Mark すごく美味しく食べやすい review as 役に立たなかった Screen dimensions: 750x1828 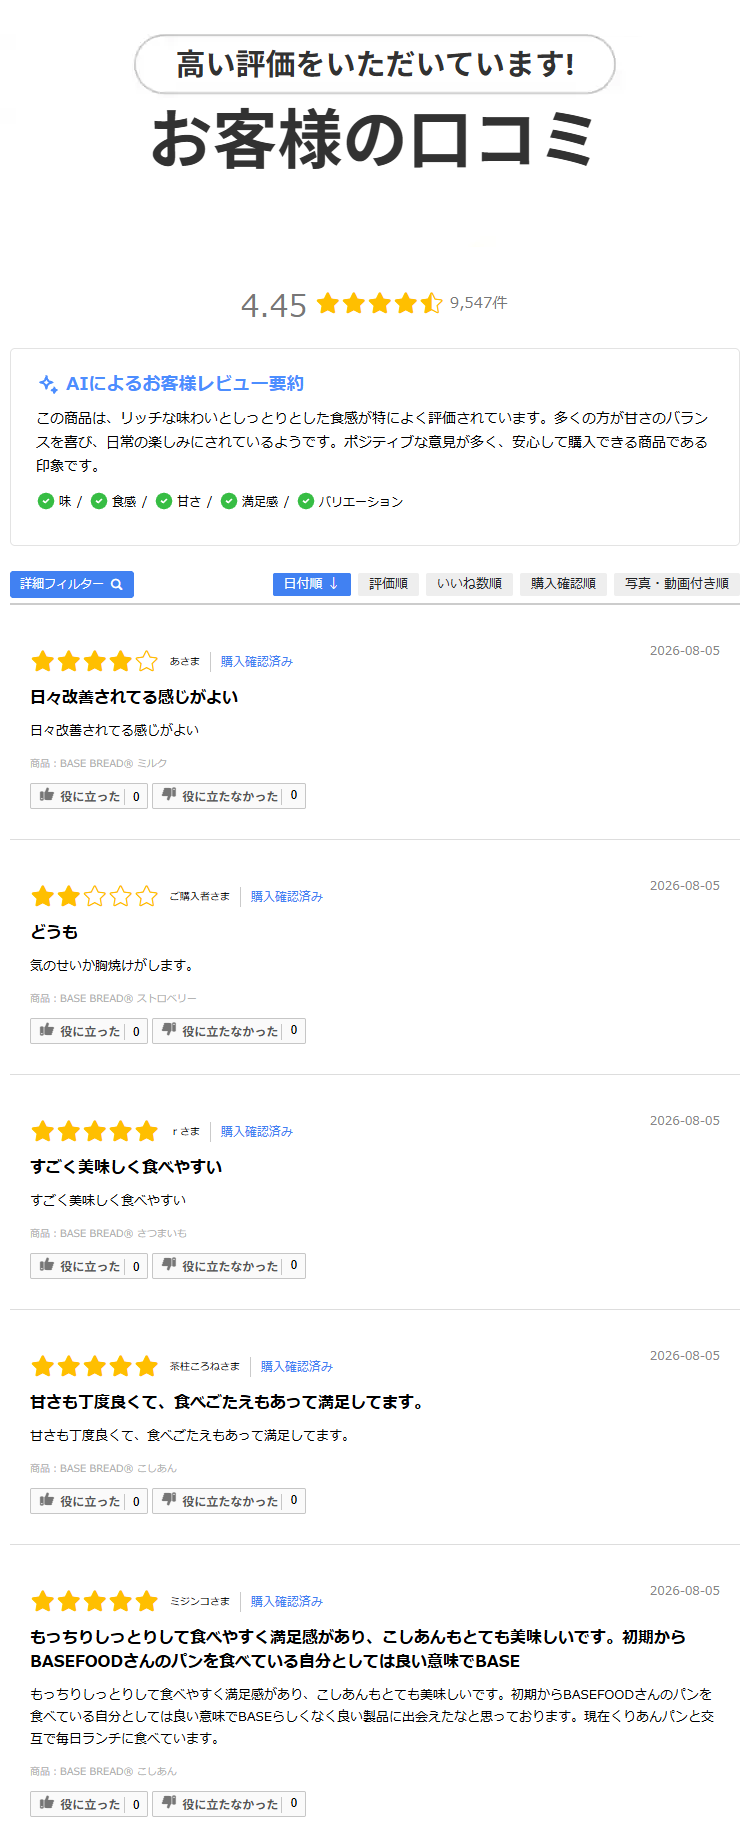tap(229, 1266)
